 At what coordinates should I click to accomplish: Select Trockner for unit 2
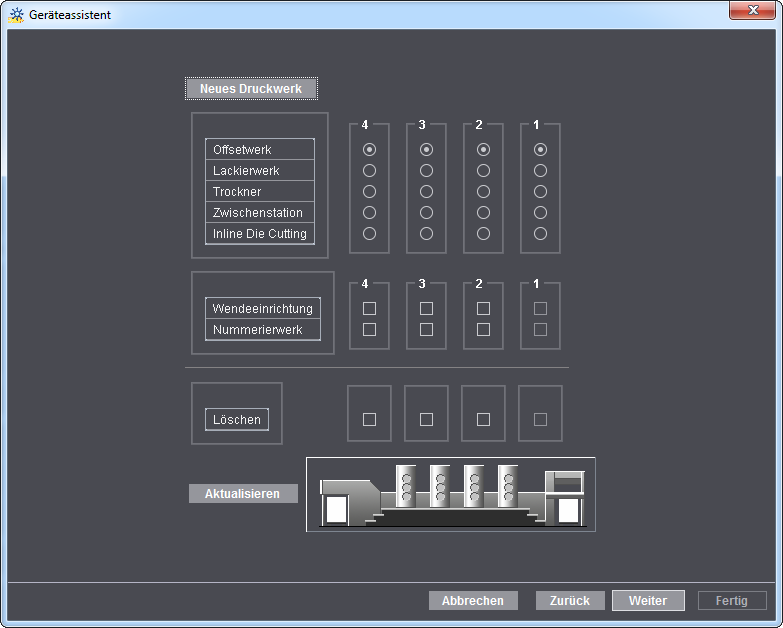pos(483,192)
